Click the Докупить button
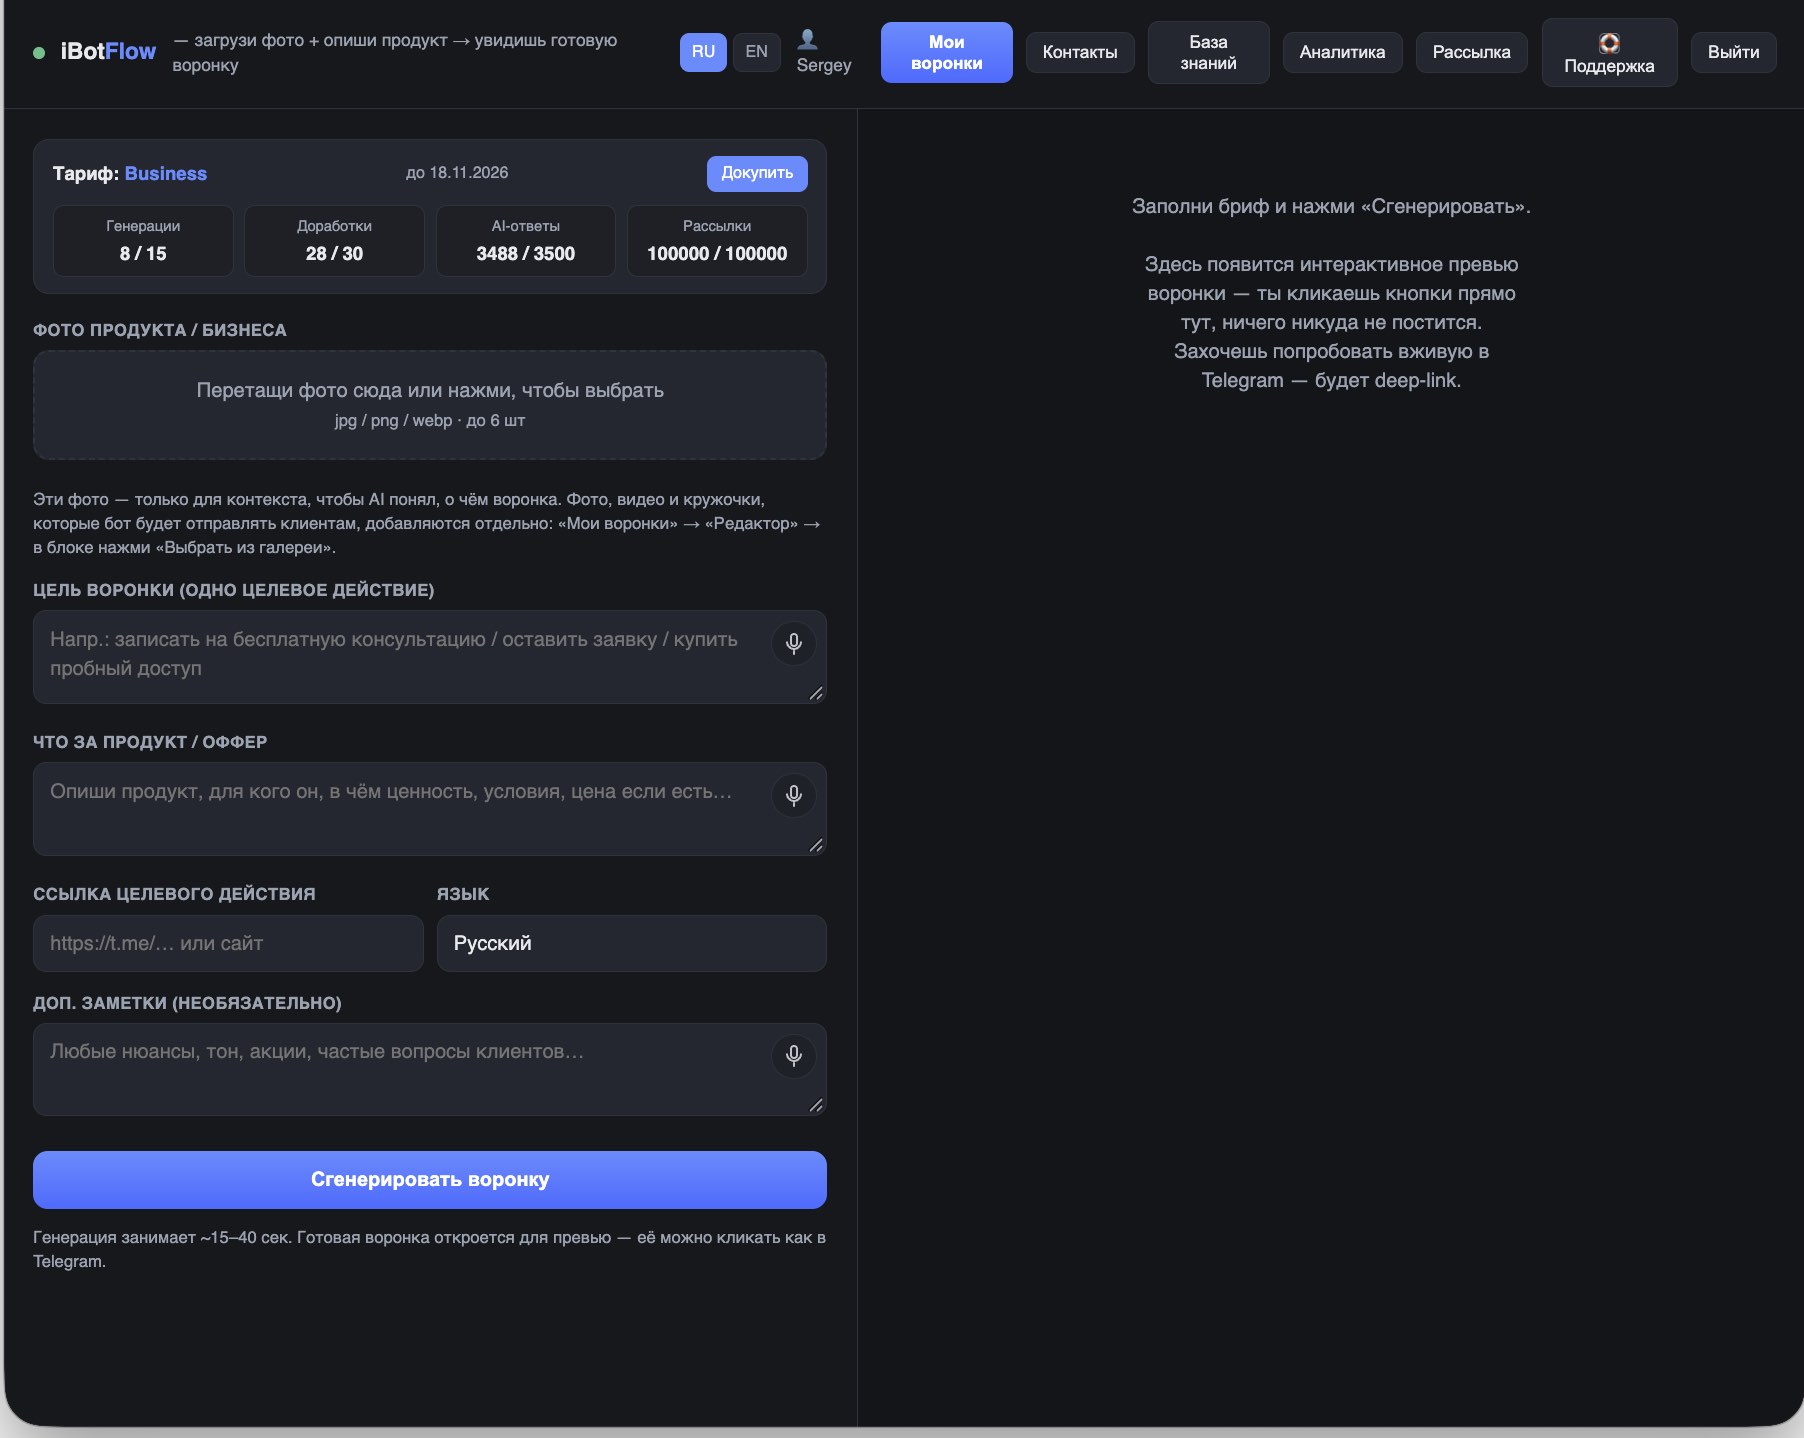 click(757, 173)
